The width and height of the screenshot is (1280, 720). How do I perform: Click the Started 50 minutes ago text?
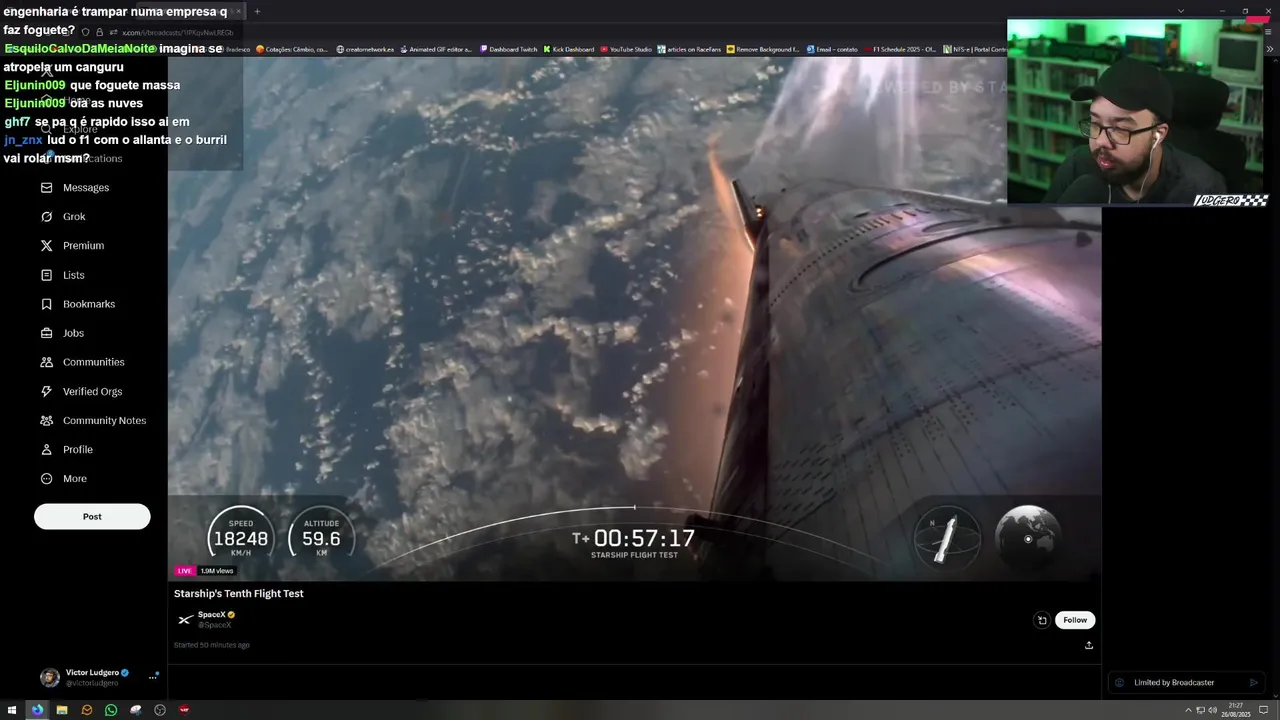click(x=212, y=645)
